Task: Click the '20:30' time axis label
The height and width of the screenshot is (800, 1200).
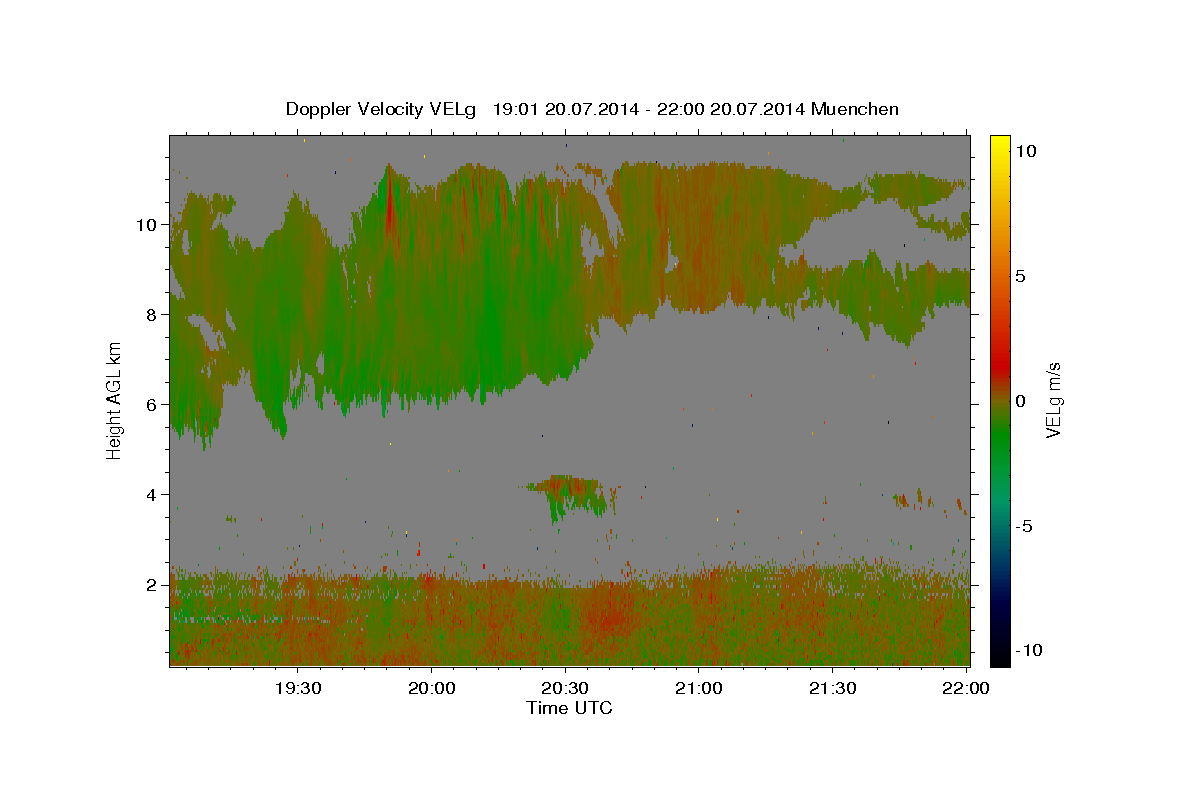Action: pos(565,688)
